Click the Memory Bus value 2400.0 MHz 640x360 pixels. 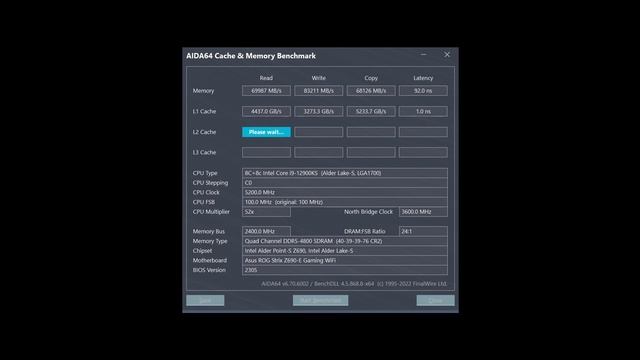pos(266,231)
